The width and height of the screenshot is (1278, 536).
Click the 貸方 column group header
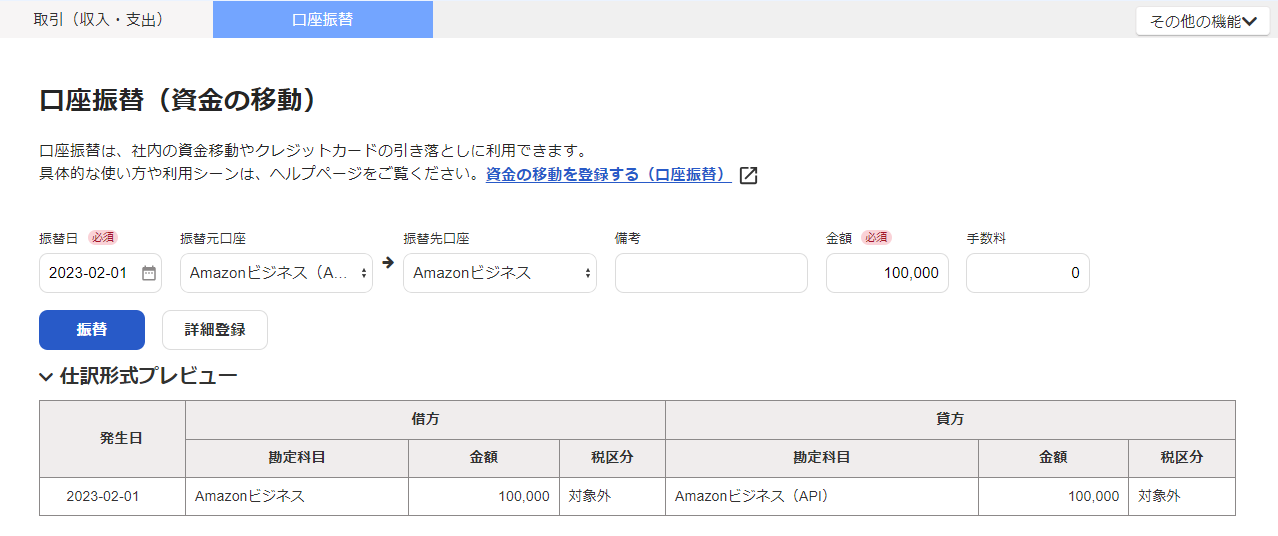pyautogui.click(x=950, y=420)
